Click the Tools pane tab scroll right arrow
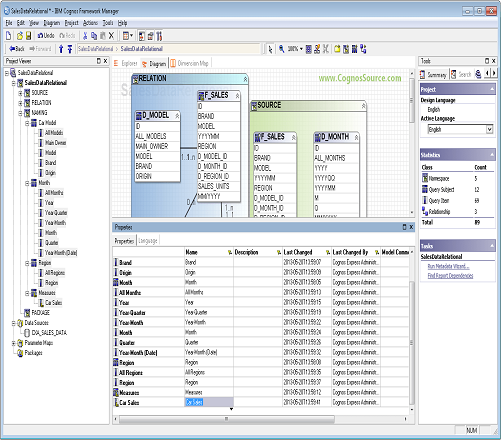501x440 pixels. pos(494,73)
